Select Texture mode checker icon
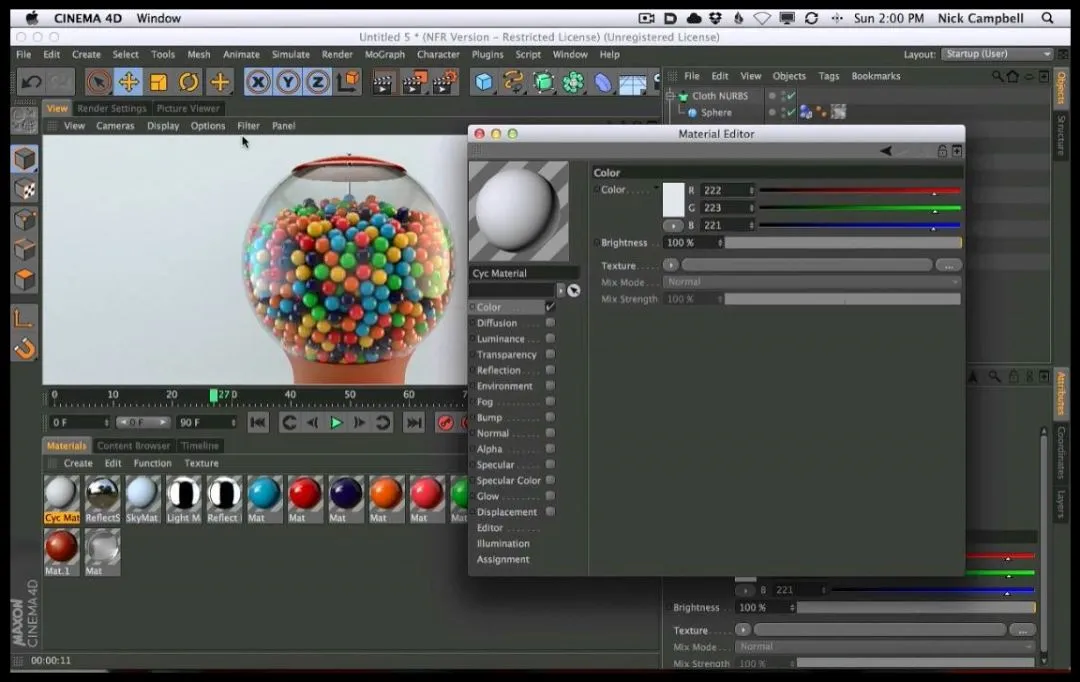Screen dimensions: 1080x682 25,189
